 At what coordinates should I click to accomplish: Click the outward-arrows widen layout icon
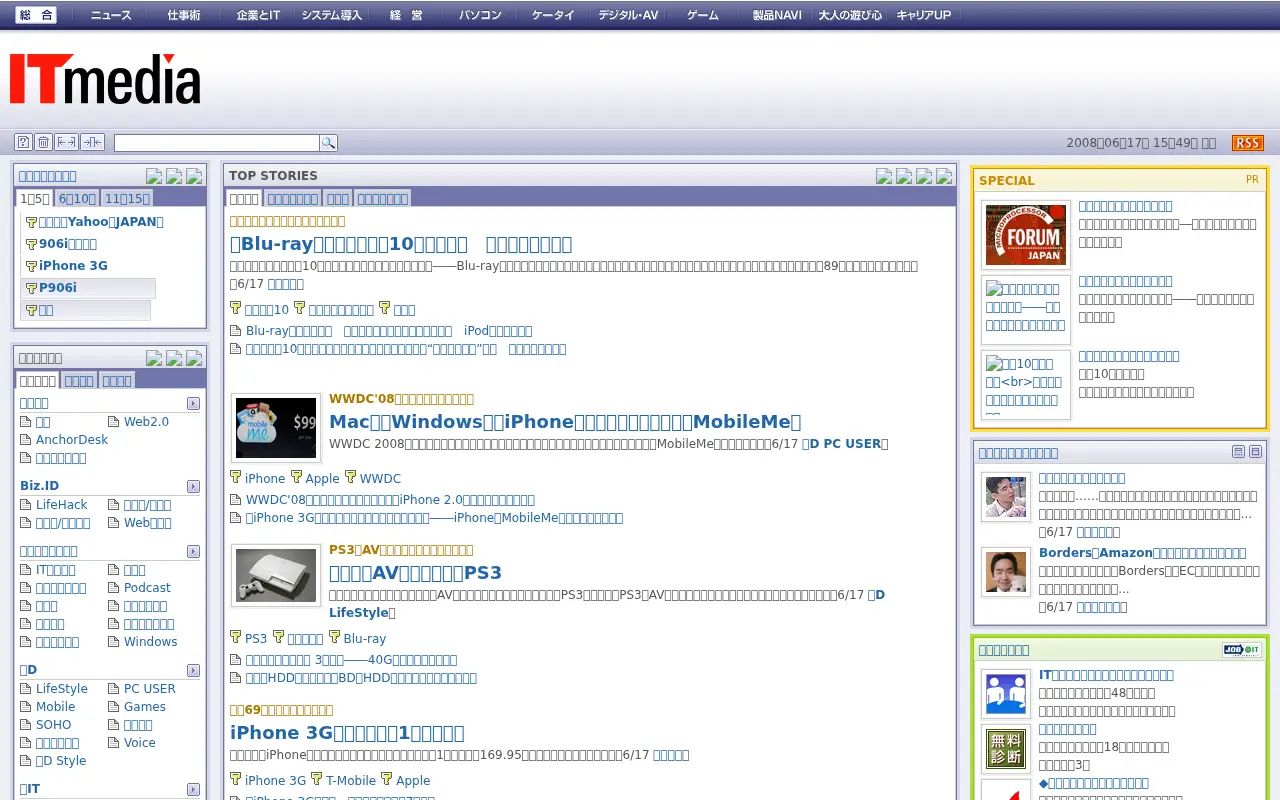[x=67, y=142]
